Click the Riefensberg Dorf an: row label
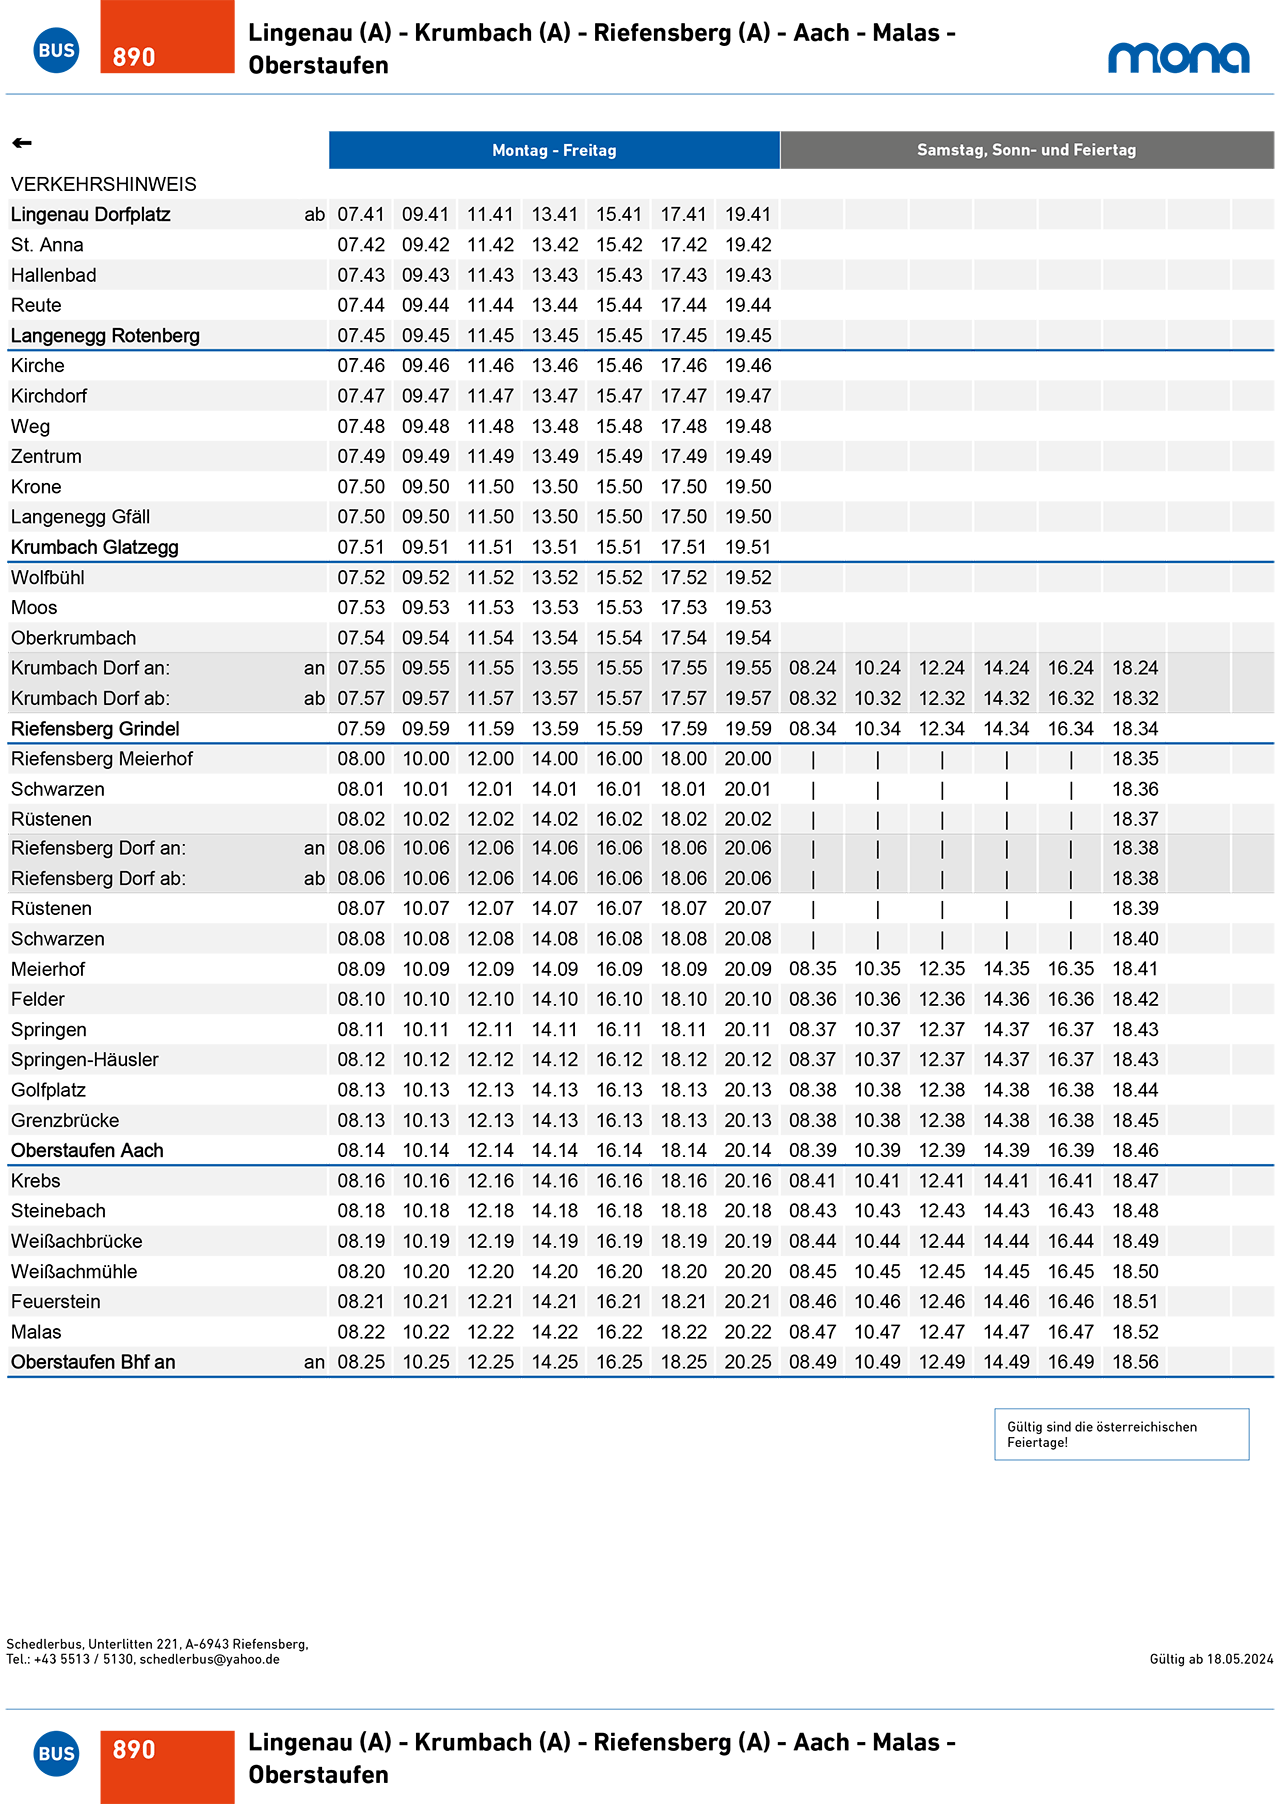This screenshot has height=1804, width=1280. (x=98, y=848)
